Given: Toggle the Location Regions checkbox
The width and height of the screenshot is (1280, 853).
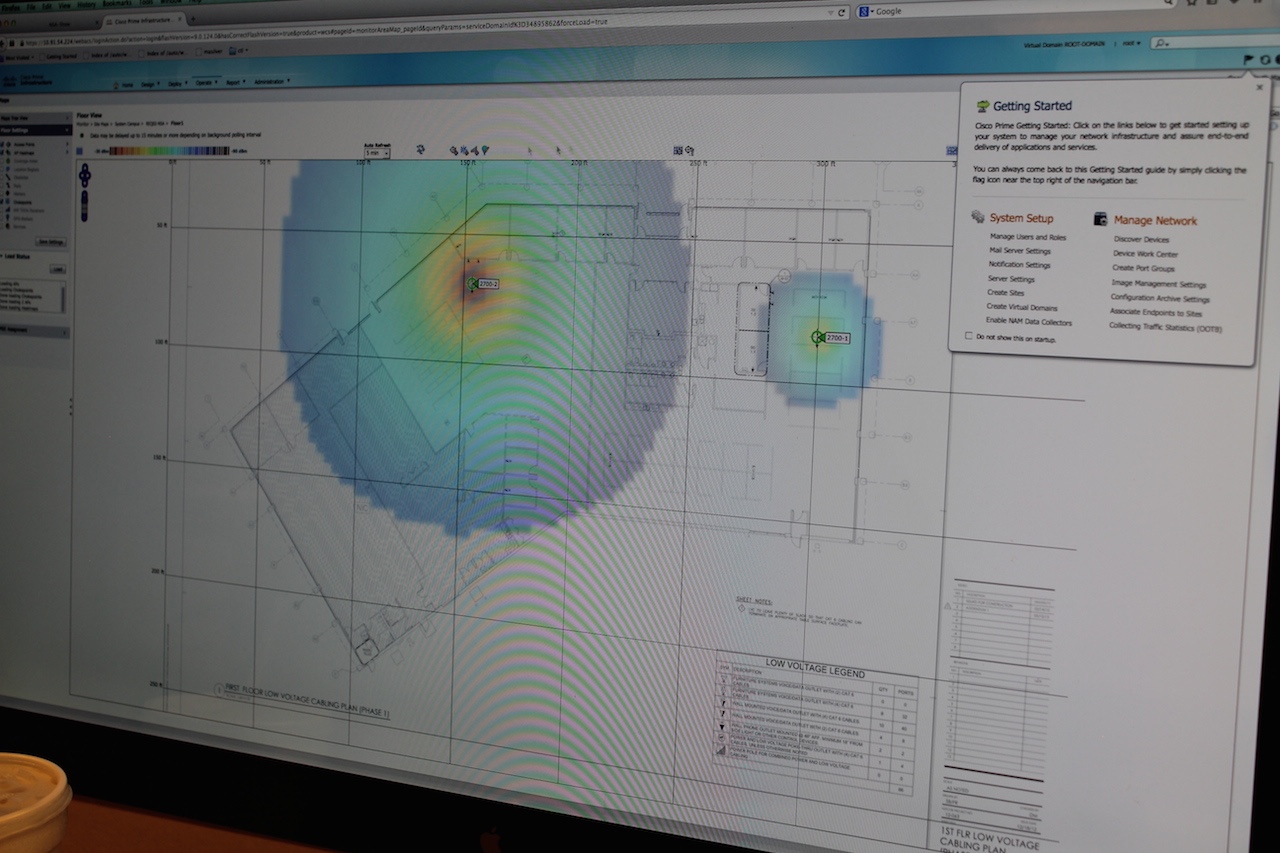Looking at the screenshot, I should point(2,168).
